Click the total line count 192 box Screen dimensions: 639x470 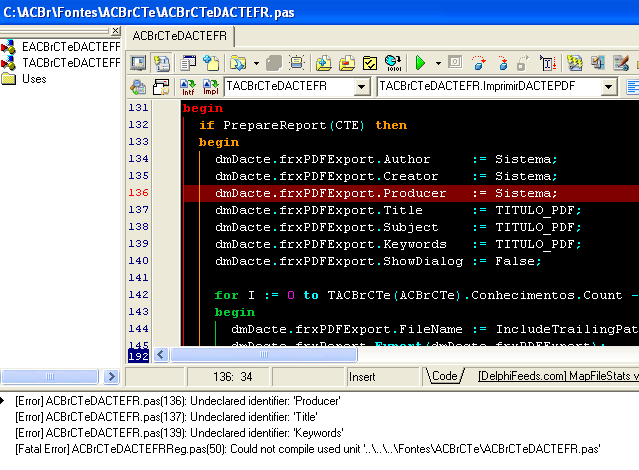(139, 356)
